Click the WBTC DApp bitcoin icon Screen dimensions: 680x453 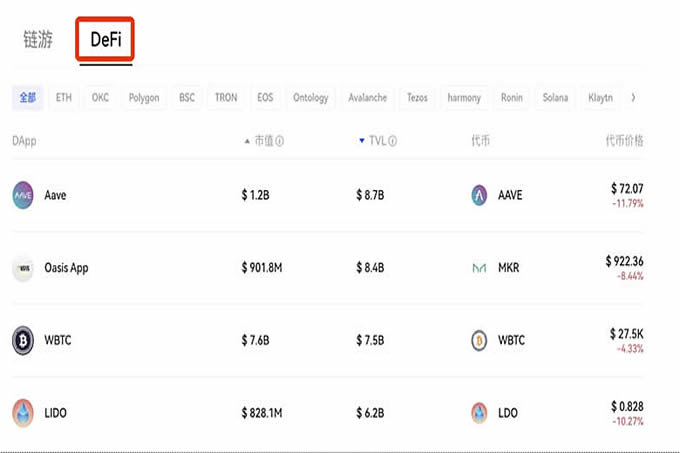click(x=23, y=340)
